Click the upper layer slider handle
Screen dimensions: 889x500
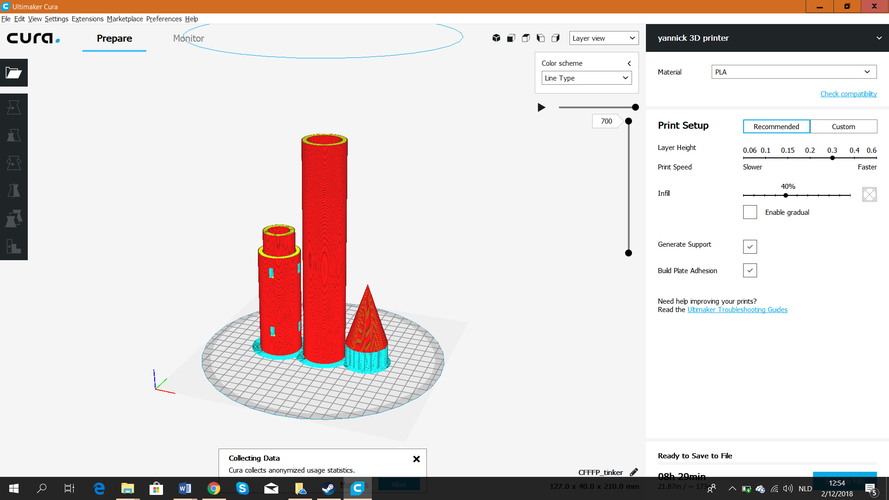628,121
